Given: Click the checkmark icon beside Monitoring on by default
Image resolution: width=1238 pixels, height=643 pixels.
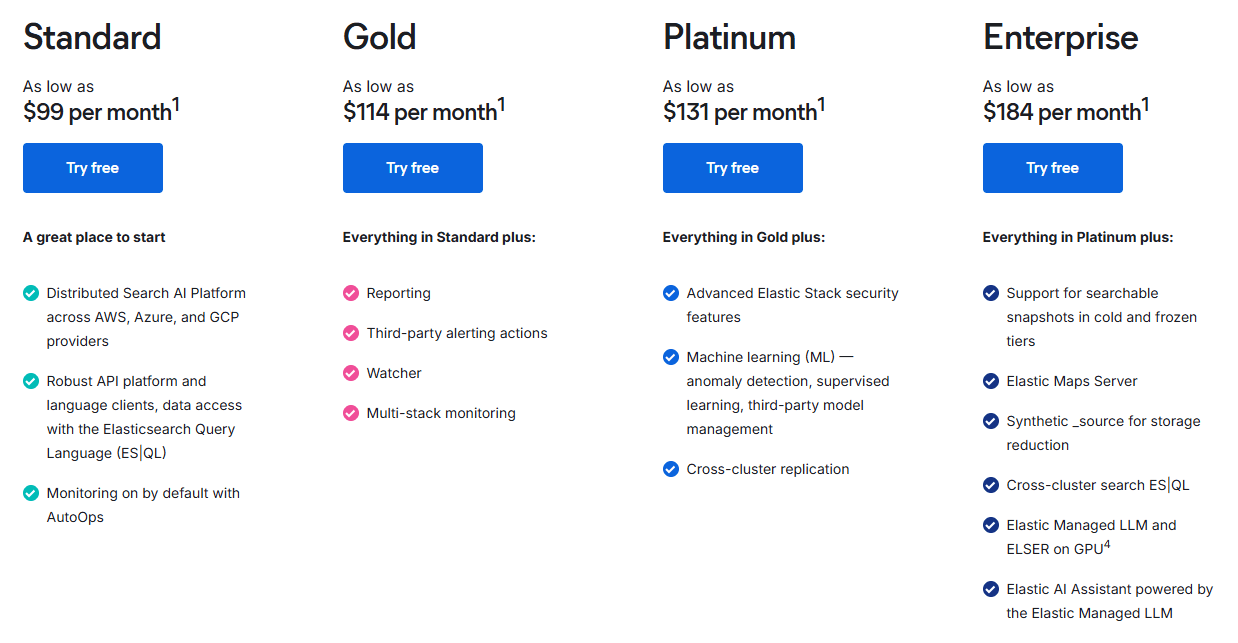Looking at the screenshot, I should [31, 493].
